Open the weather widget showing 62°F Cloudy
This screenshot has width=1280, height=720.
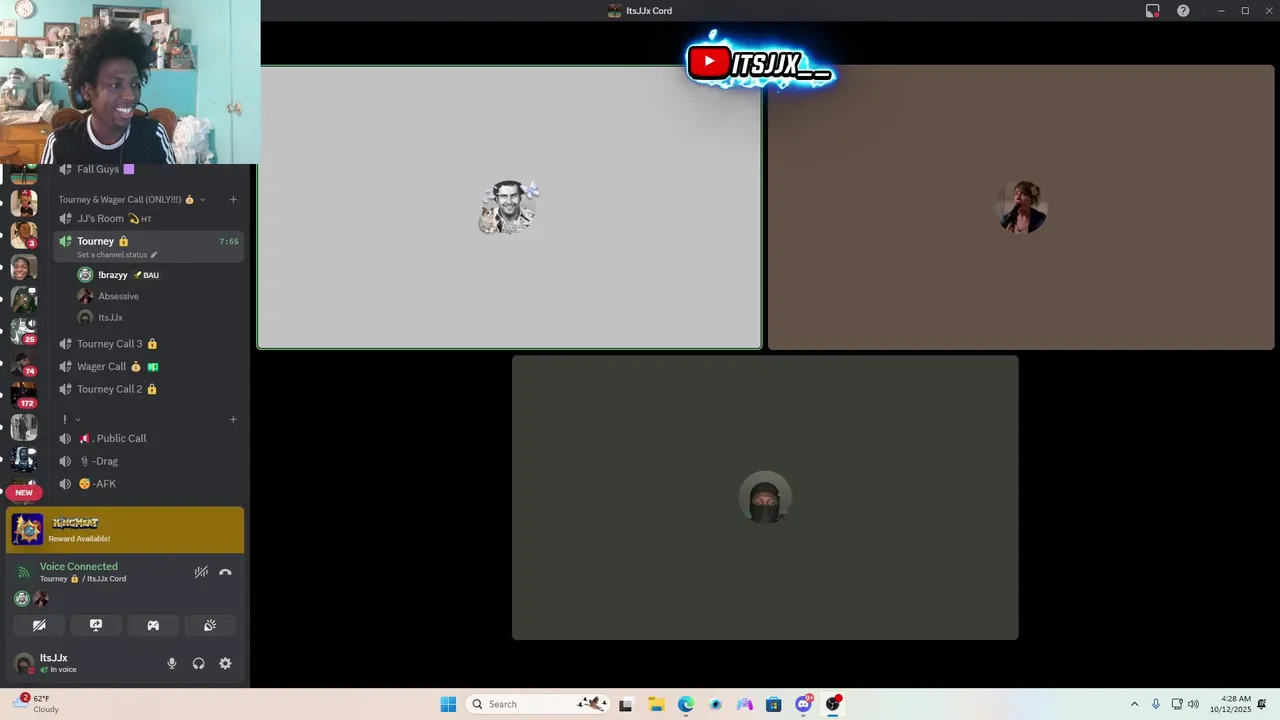click(37, 704)
